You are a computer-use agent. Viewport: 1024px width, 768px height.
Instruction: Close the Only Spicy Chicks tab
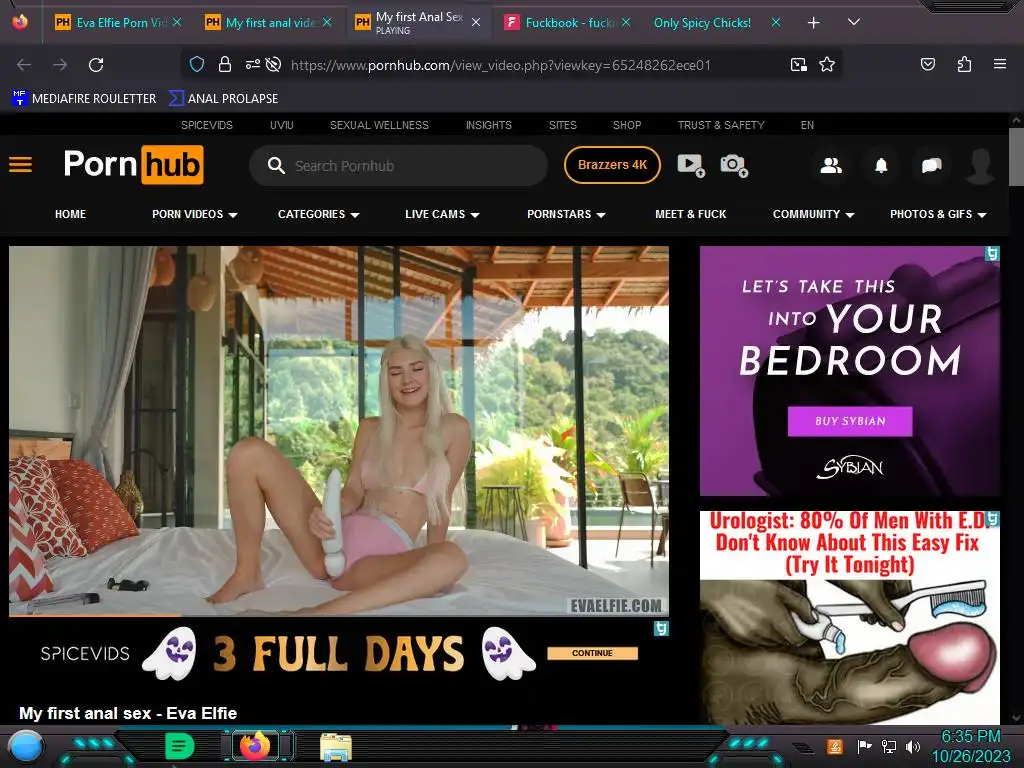[776, 22]
